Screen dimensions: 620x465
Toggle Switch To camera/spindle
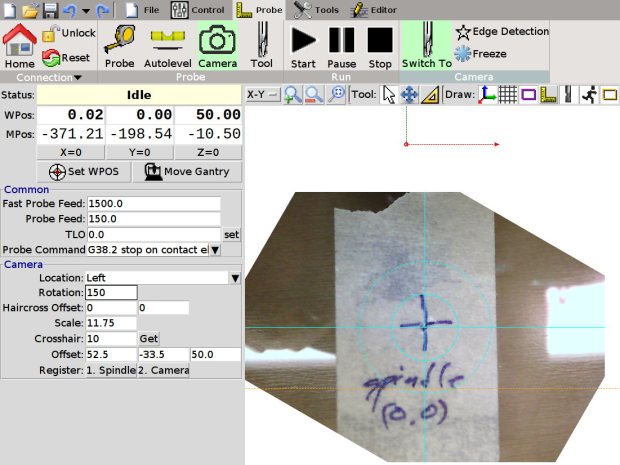coord(427,46)
